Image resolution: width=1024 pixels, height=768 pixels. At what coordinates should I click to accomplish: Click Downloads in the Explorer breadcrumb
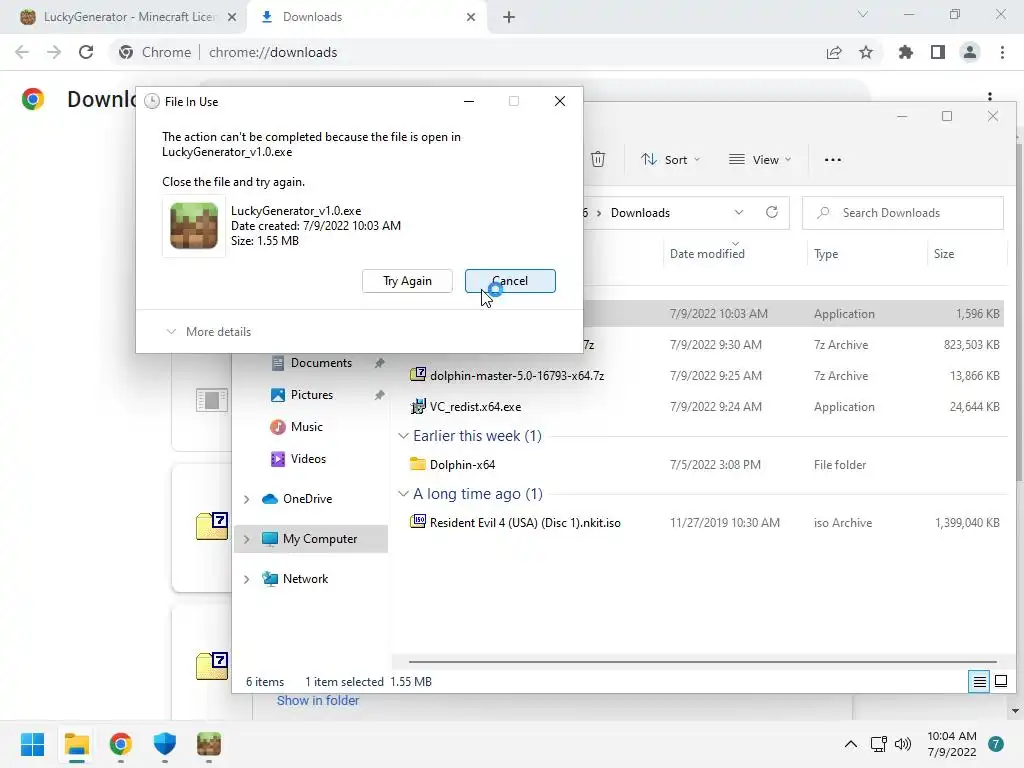[x=640, y=213]
